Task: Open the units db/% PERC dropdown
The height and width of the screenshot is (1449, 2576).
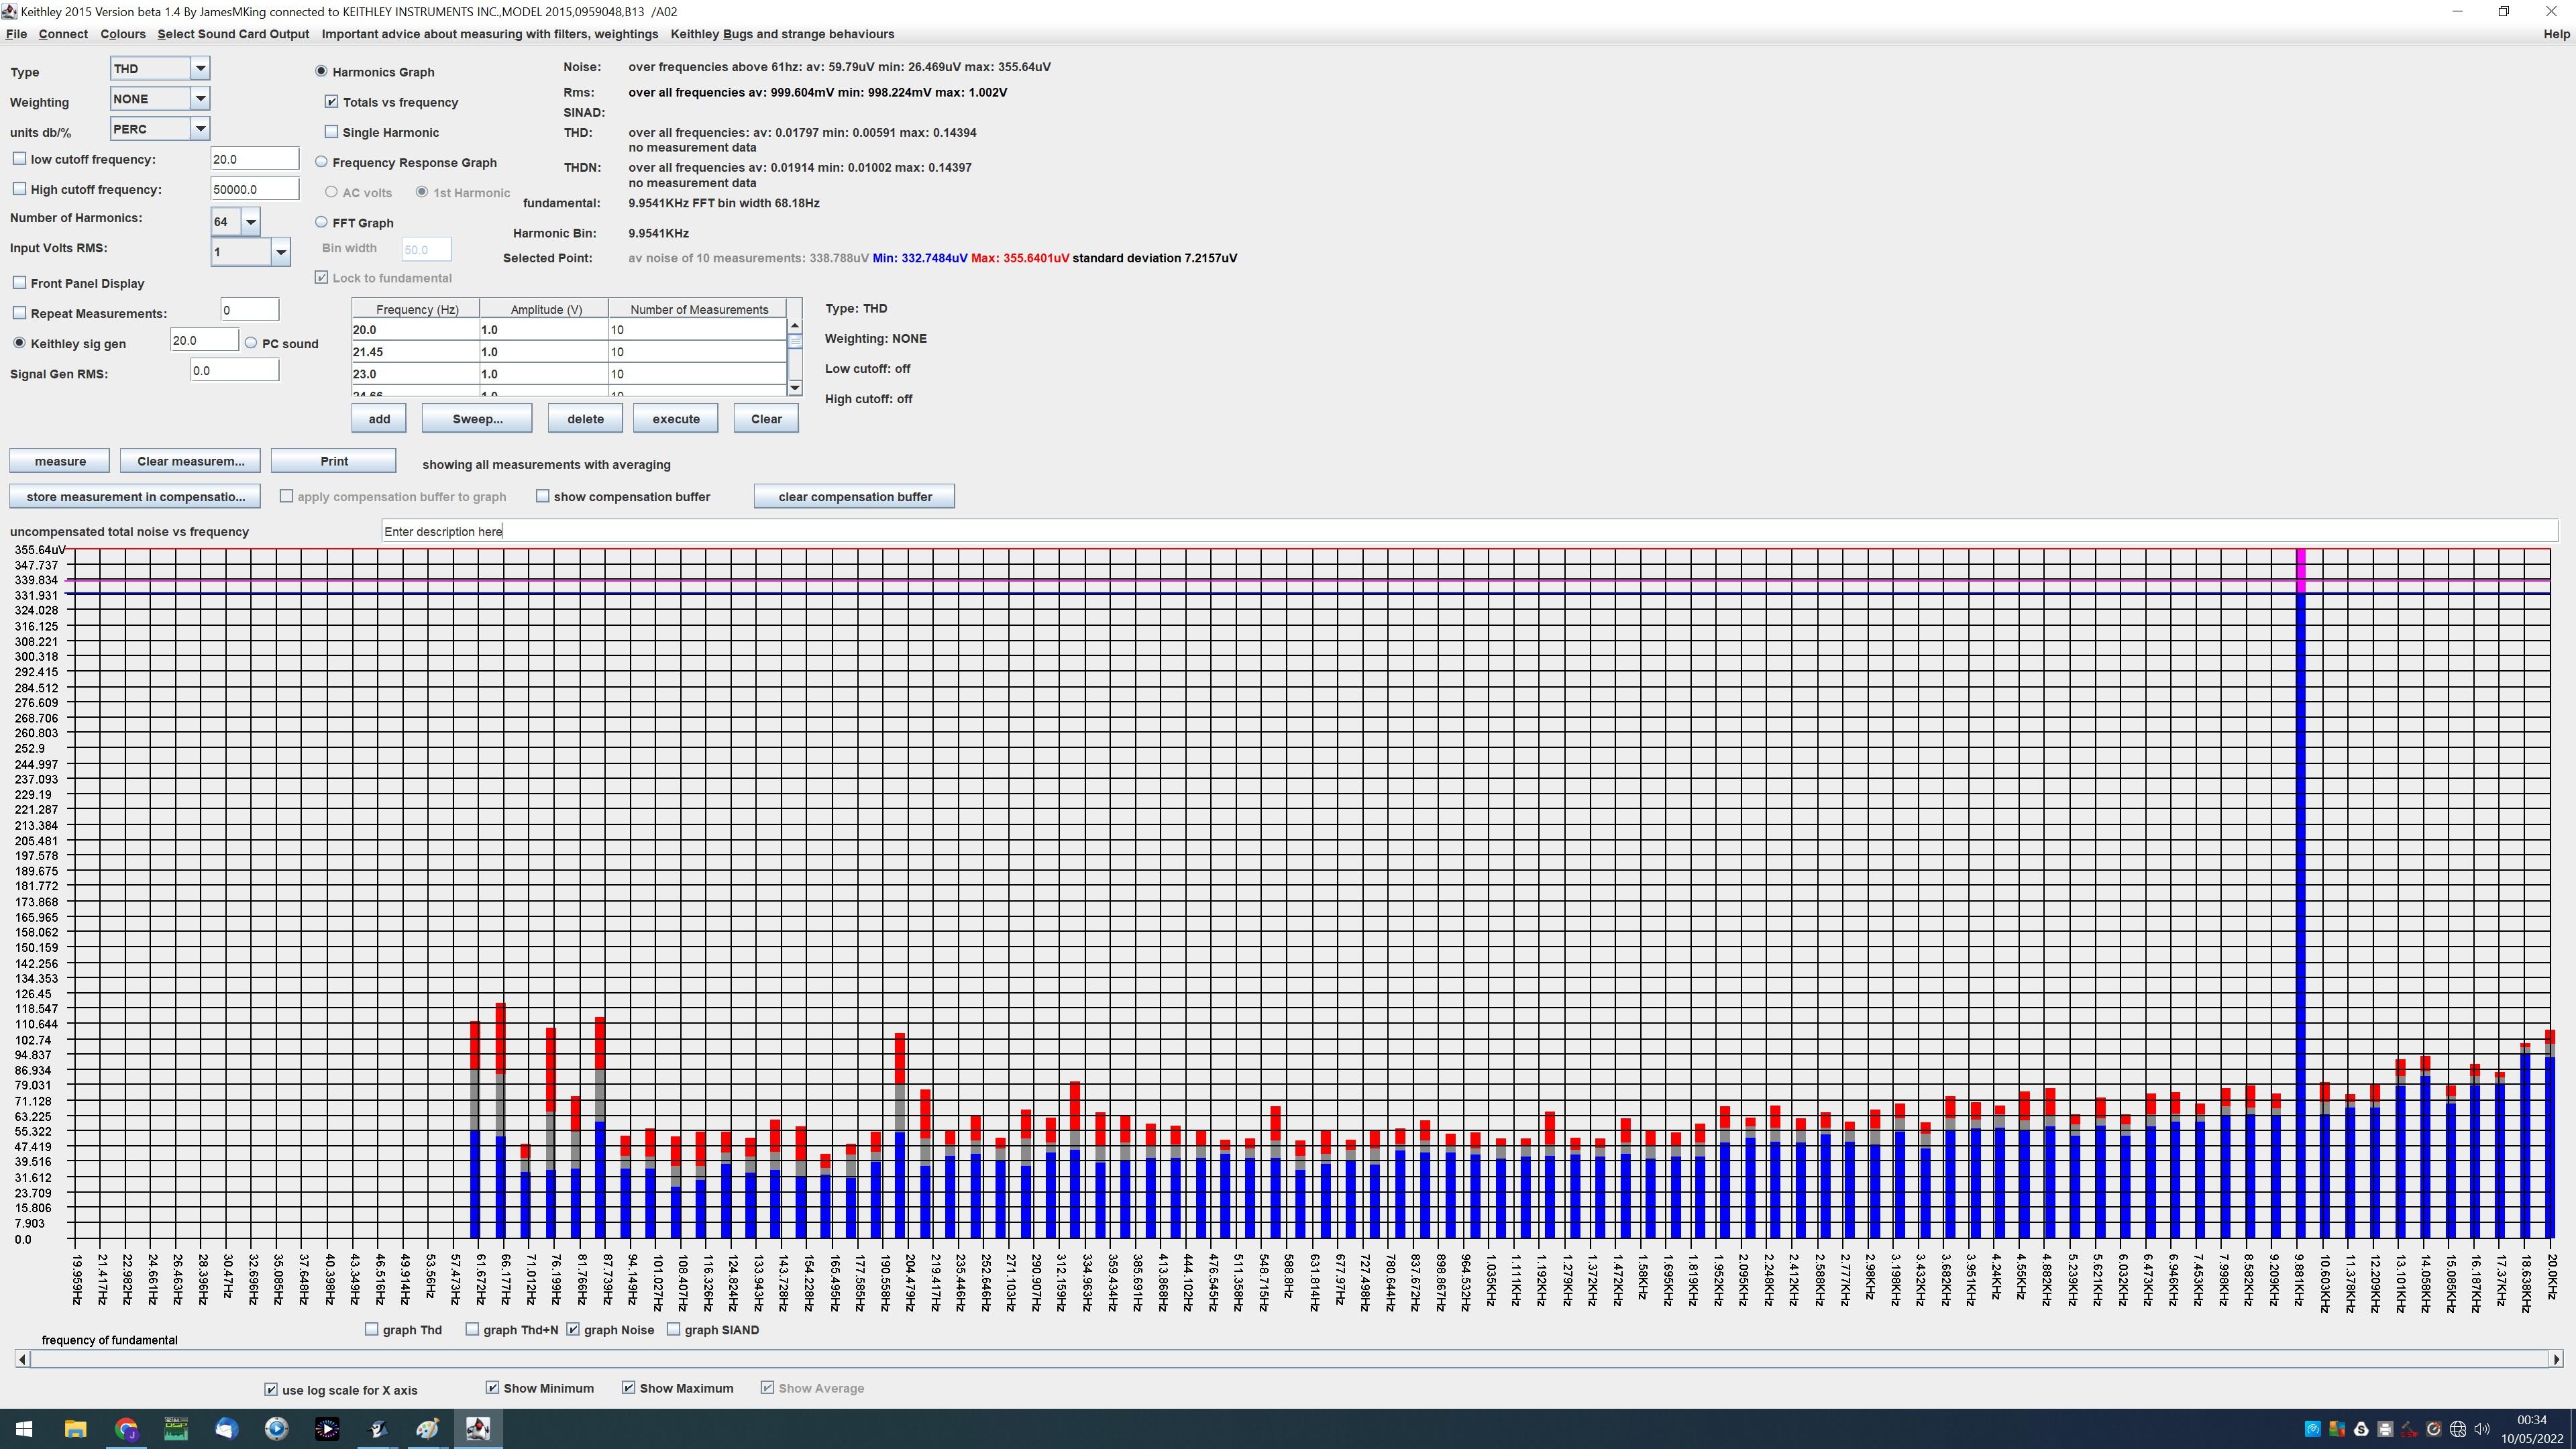Action: click(x=200, y=128)
